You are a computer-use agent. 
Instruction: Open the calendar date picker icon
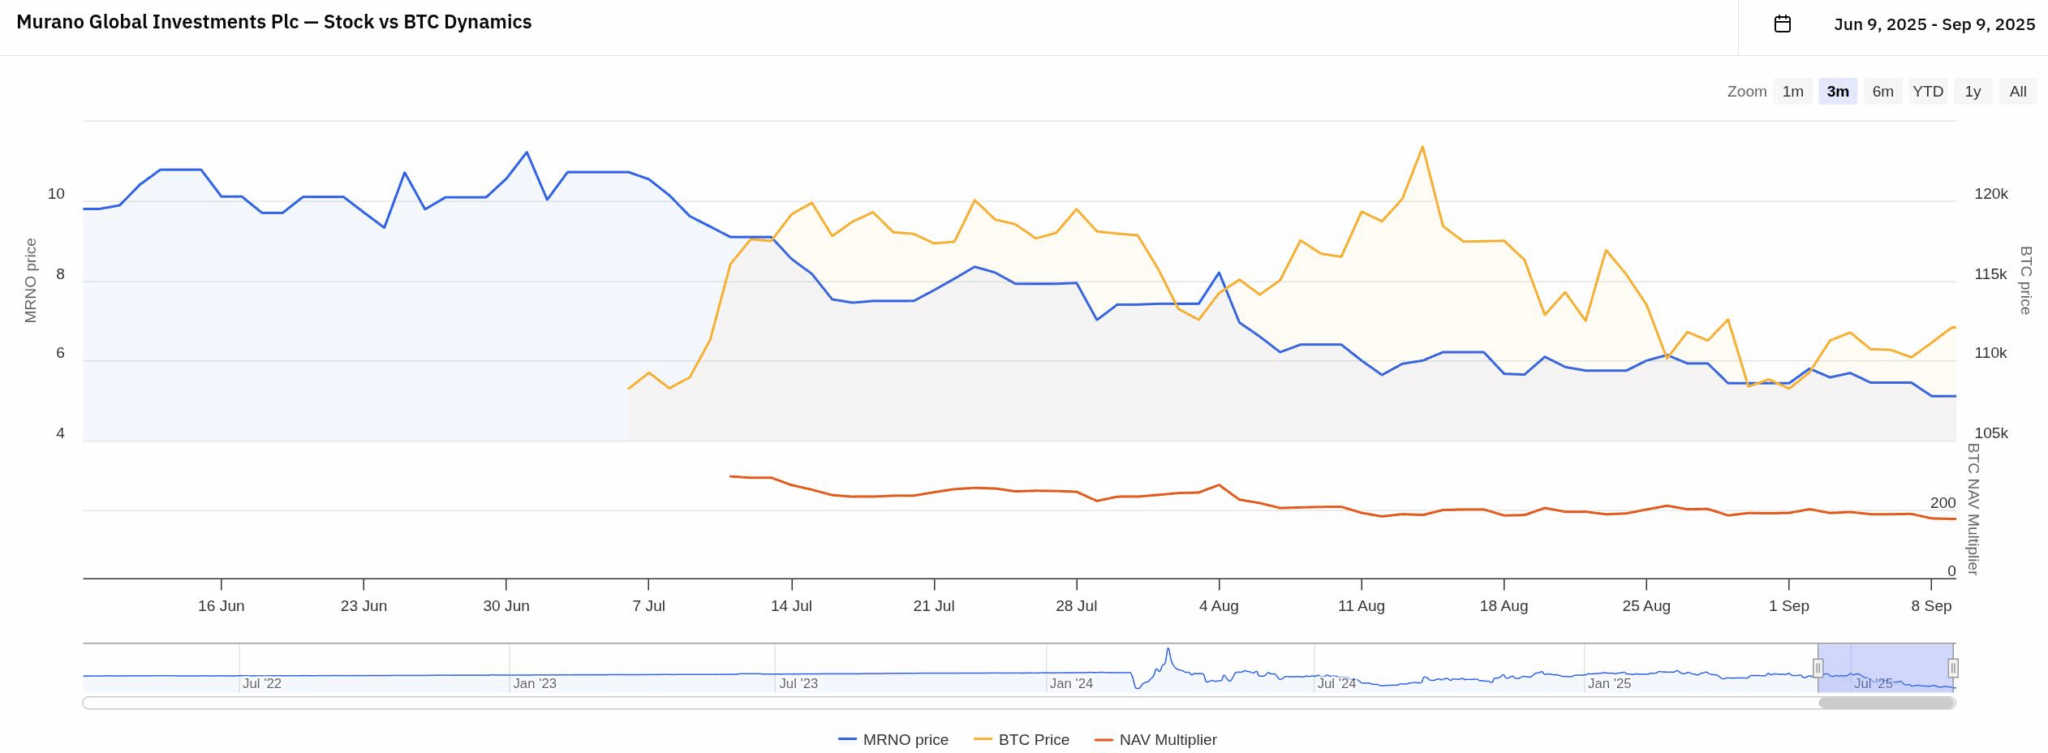click(1782, 24)
